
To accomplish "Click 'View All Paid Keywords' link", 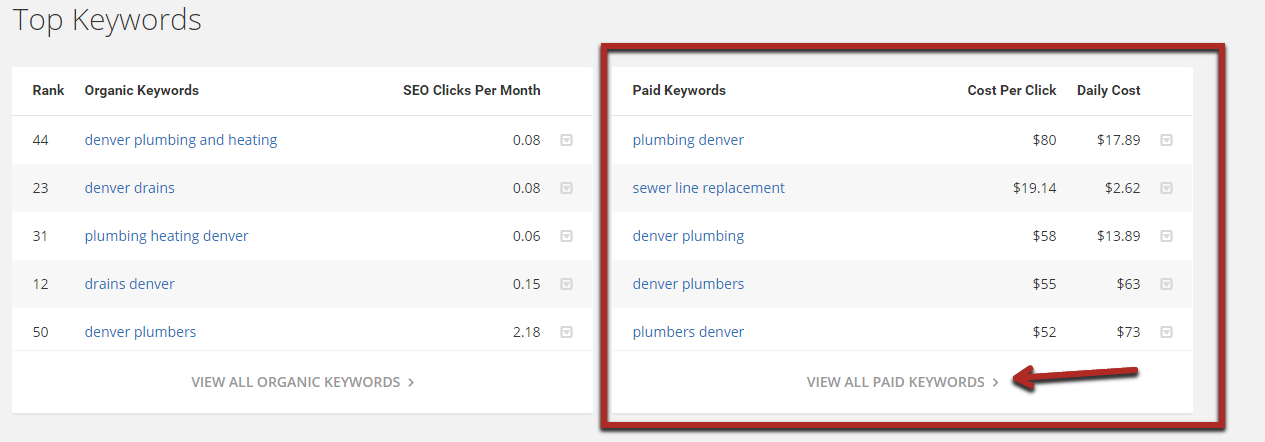I will coord(903,382).
